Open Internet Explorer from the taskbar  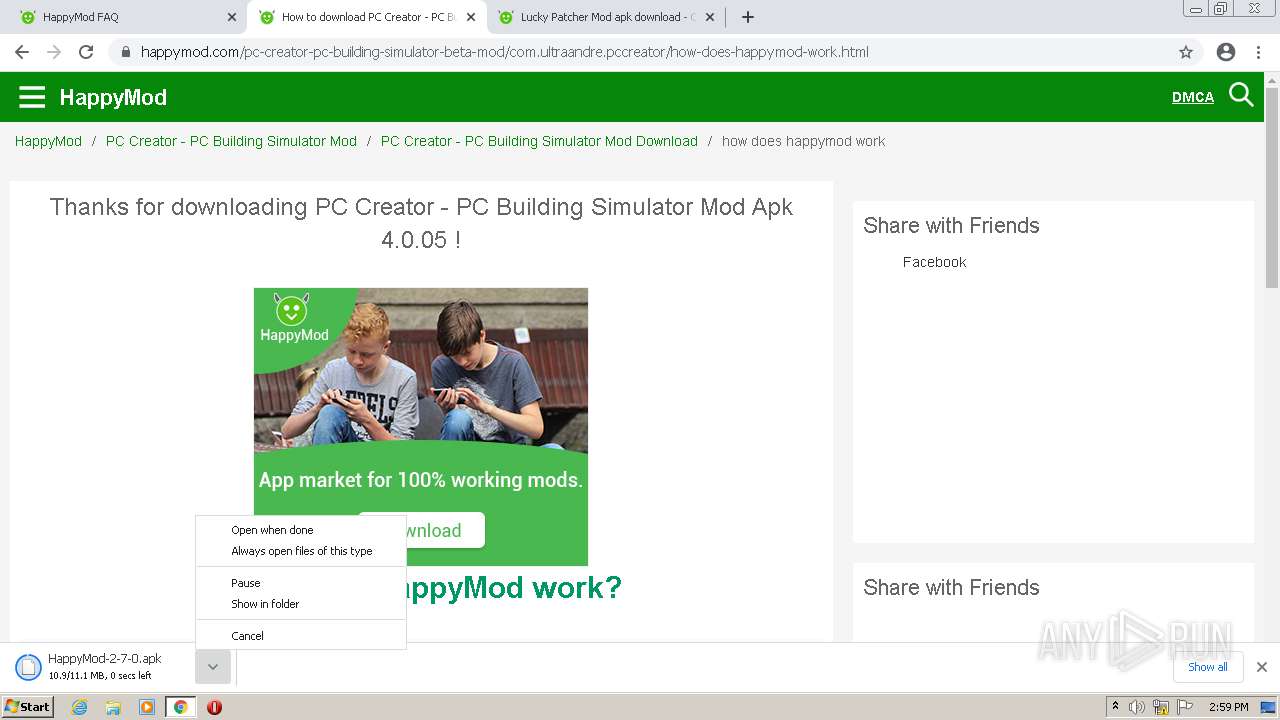80,707
